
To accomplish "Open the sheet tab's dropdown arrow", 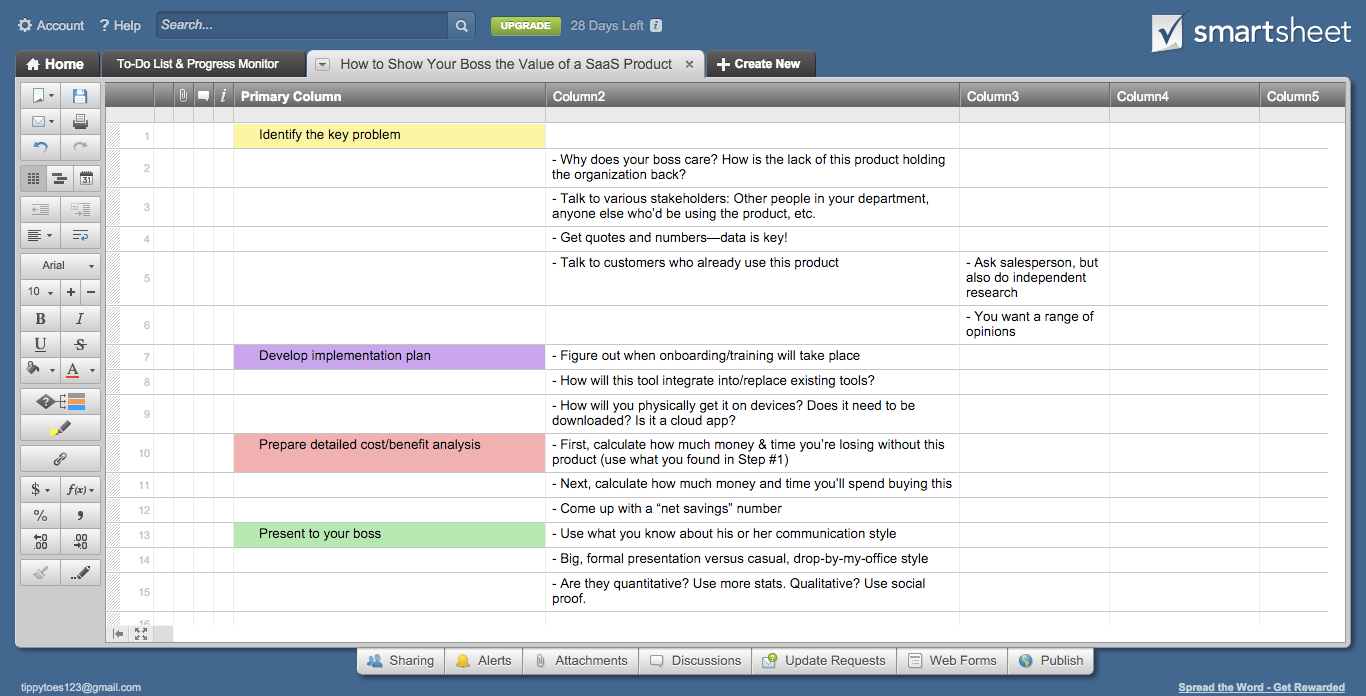I will click(x=323, y=64).
